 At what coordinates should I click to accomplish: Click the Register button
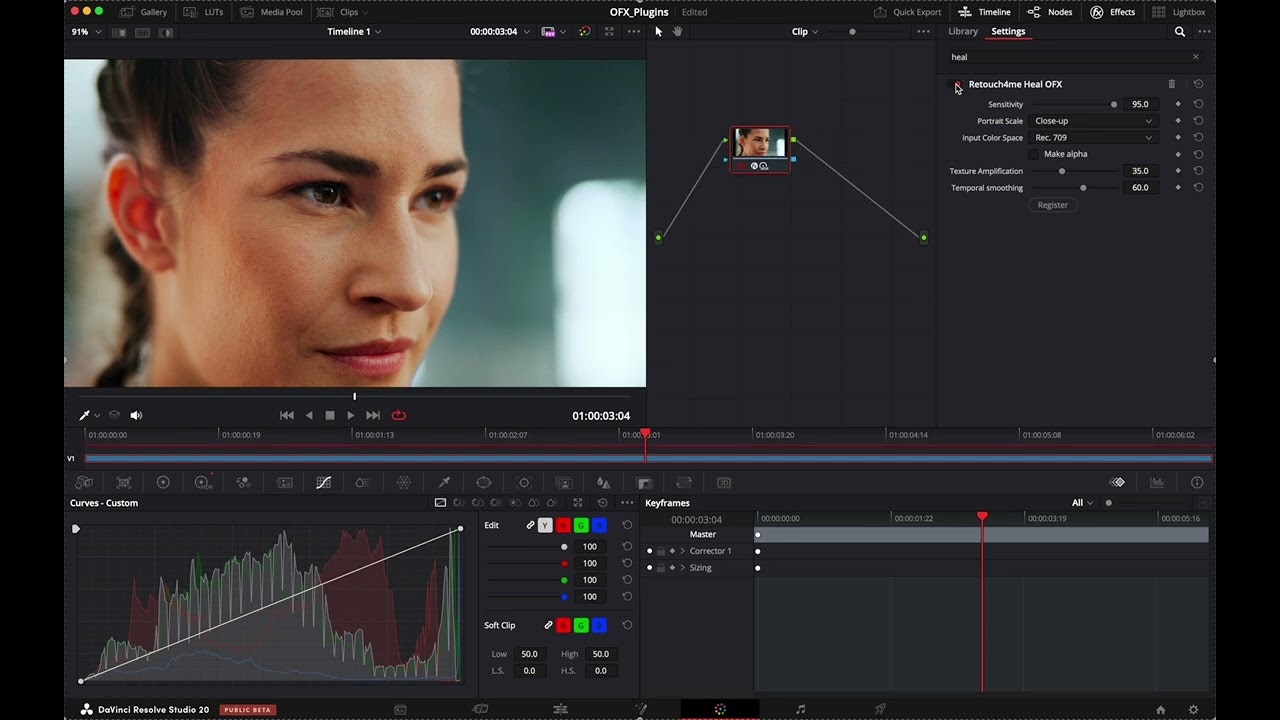pos(1052,205)
